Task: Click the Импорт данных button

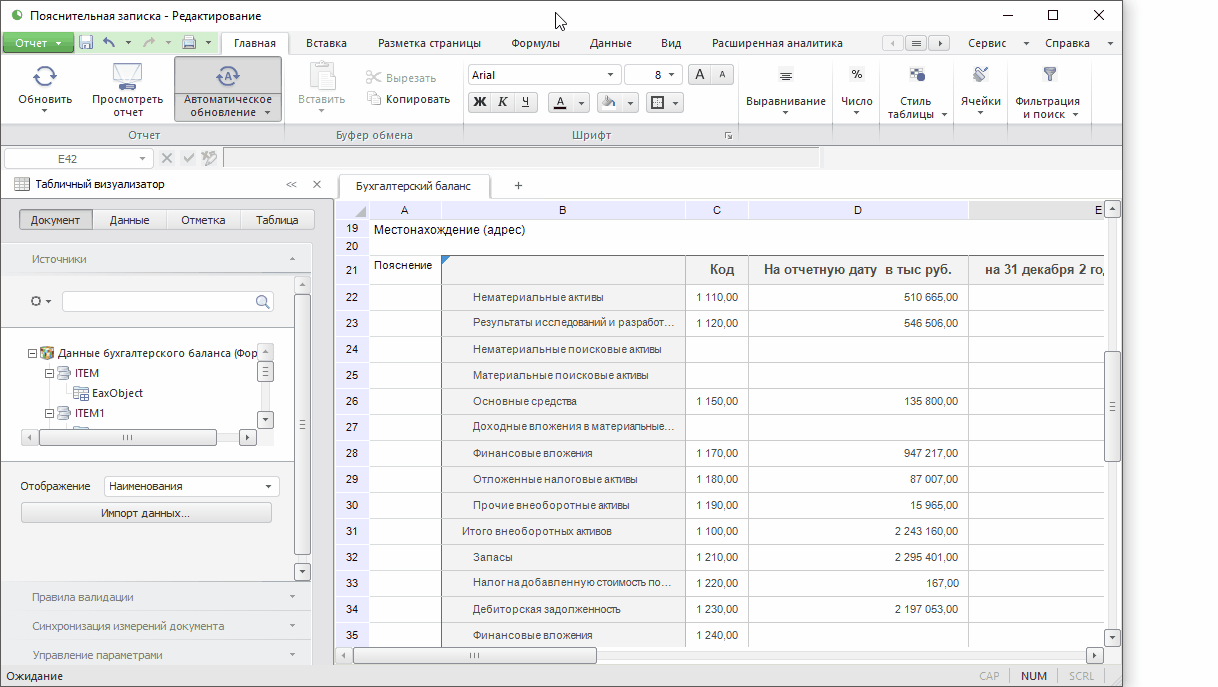Action: coord(146,513)
